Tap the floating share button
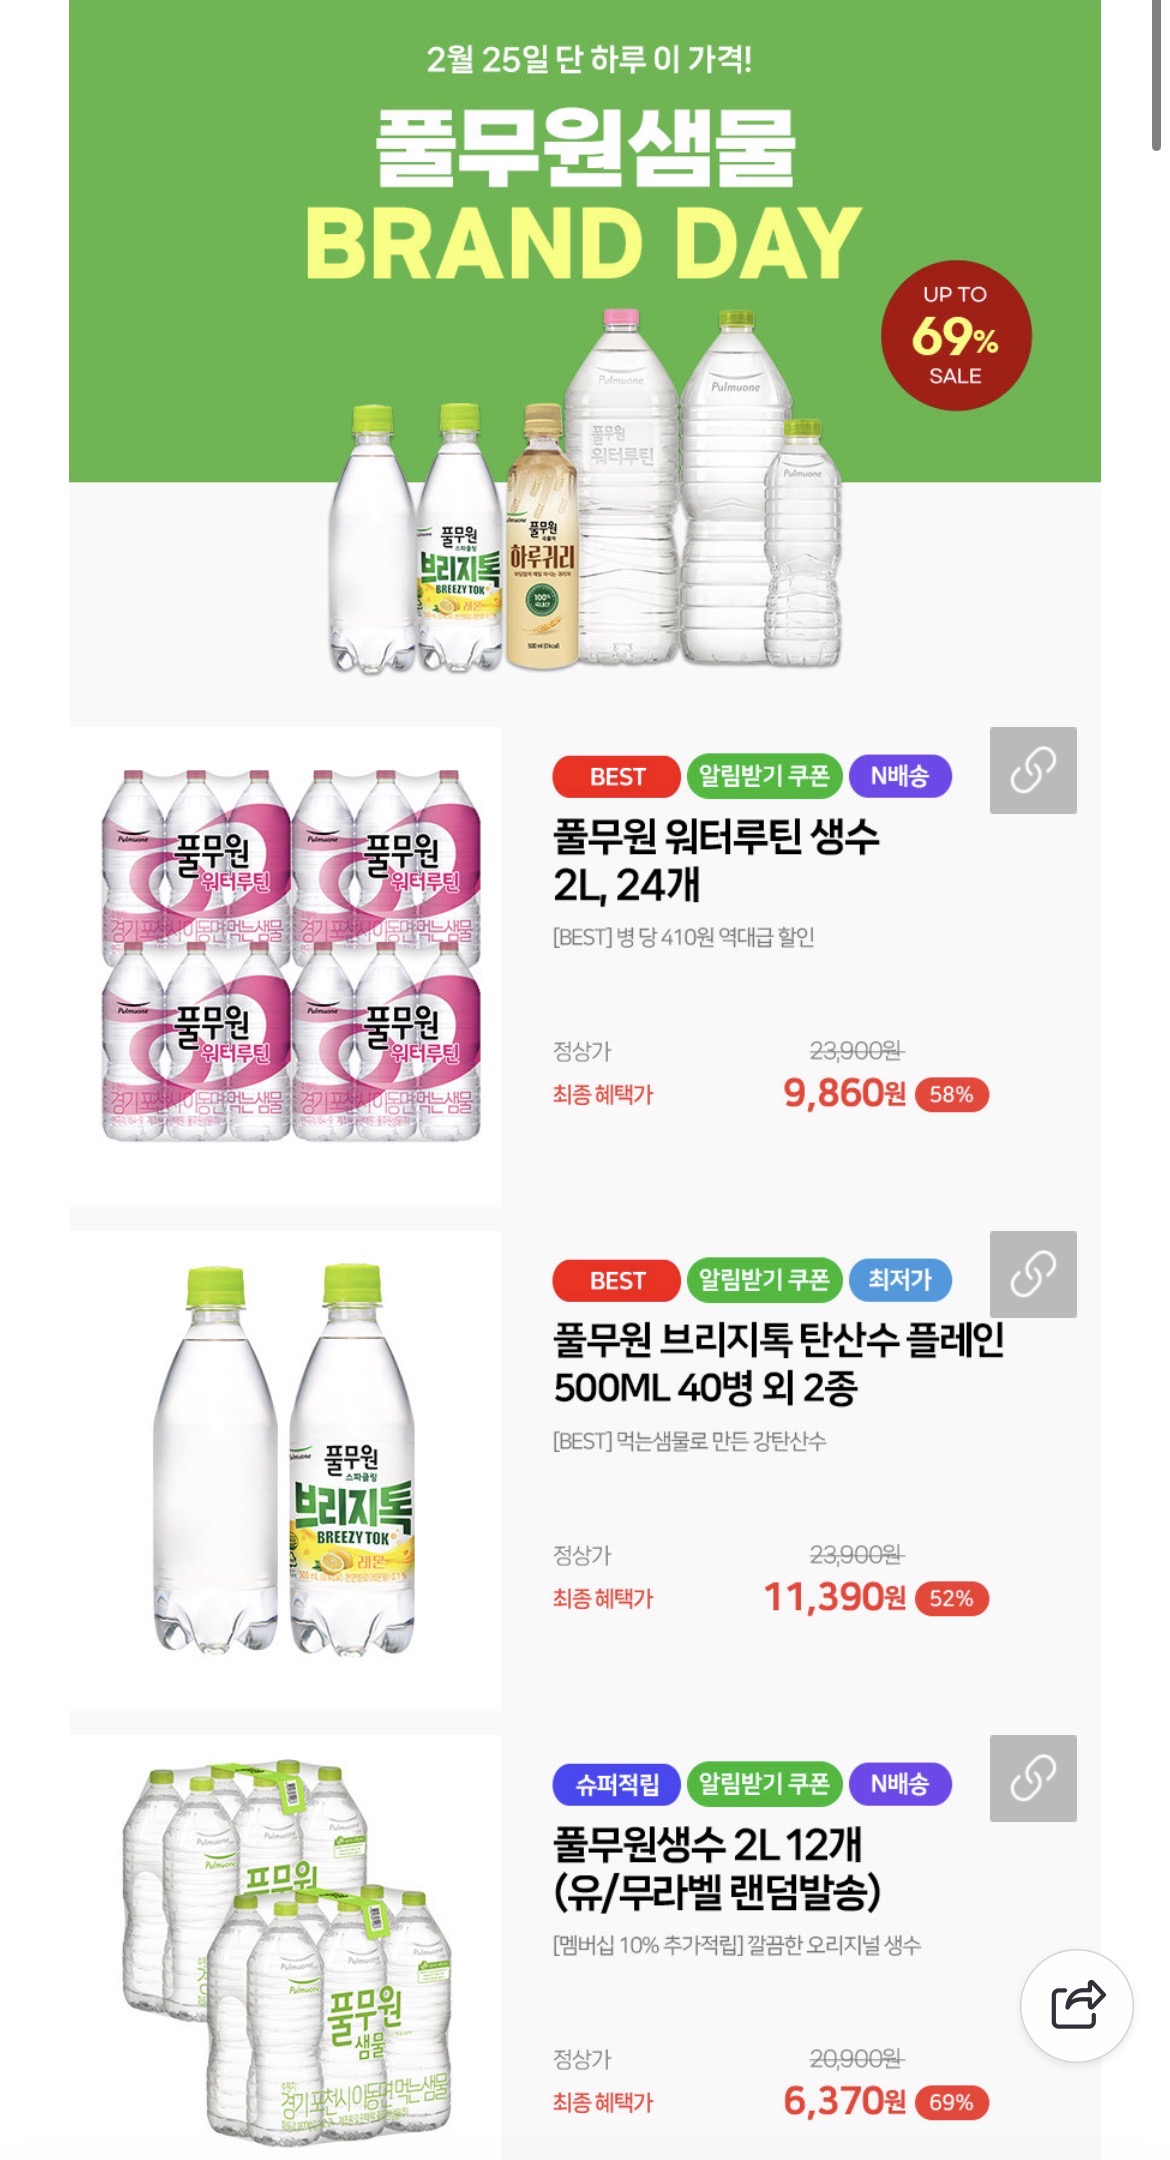Image resolution: width=1170 pixels, height=2160 pixels. pyautogui.click(x=1077, y=2005)
